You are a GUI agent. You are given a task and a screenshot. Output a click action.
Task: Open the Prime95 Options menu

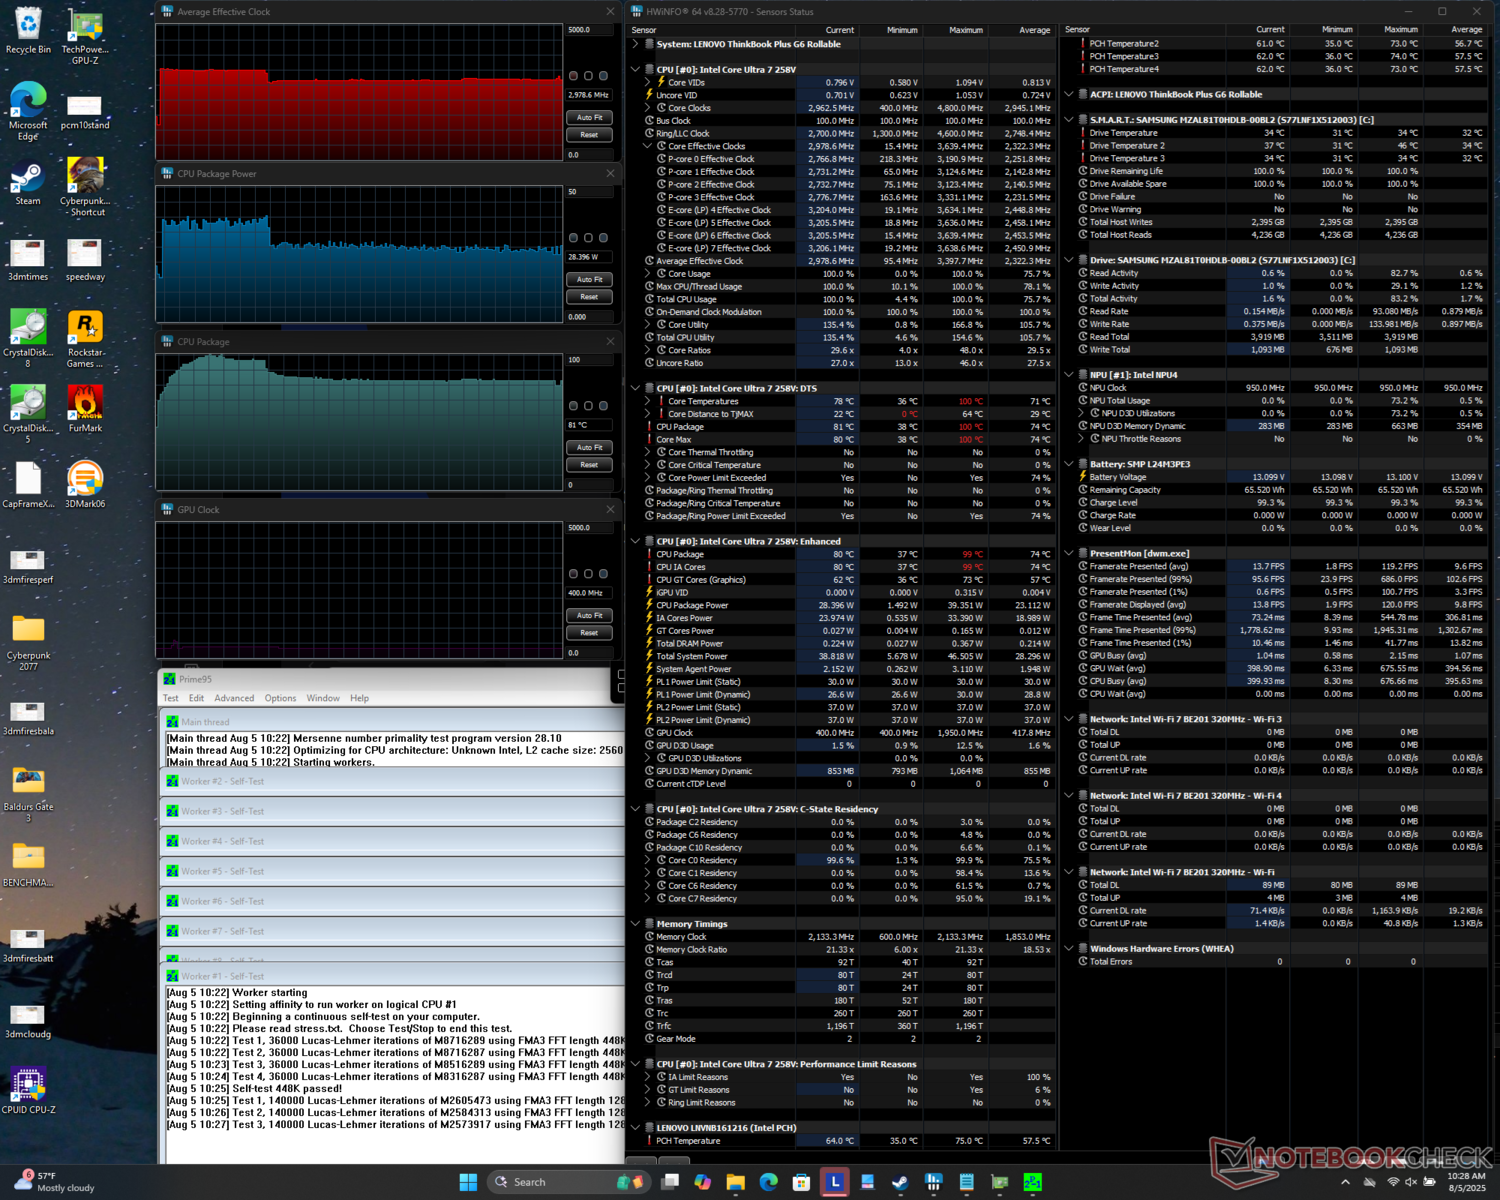point(280,698)
